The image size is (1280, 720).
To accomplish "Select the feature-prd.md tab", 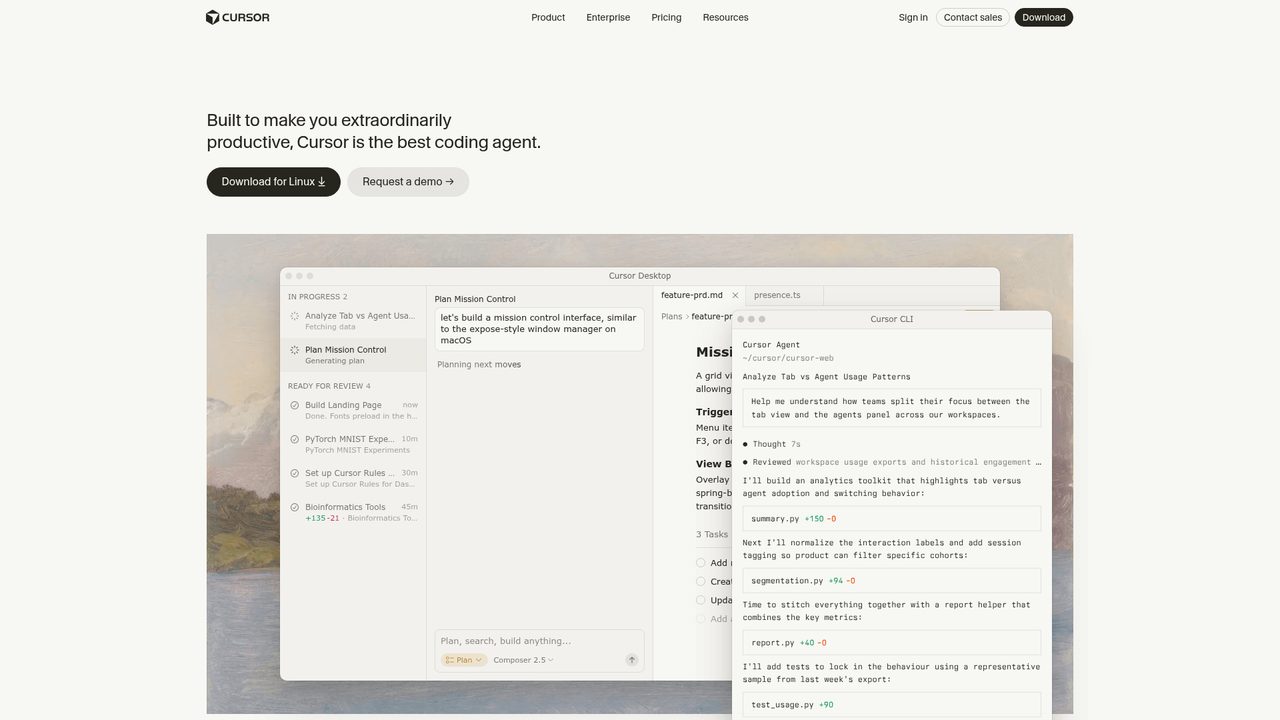I will coord(691,296).
